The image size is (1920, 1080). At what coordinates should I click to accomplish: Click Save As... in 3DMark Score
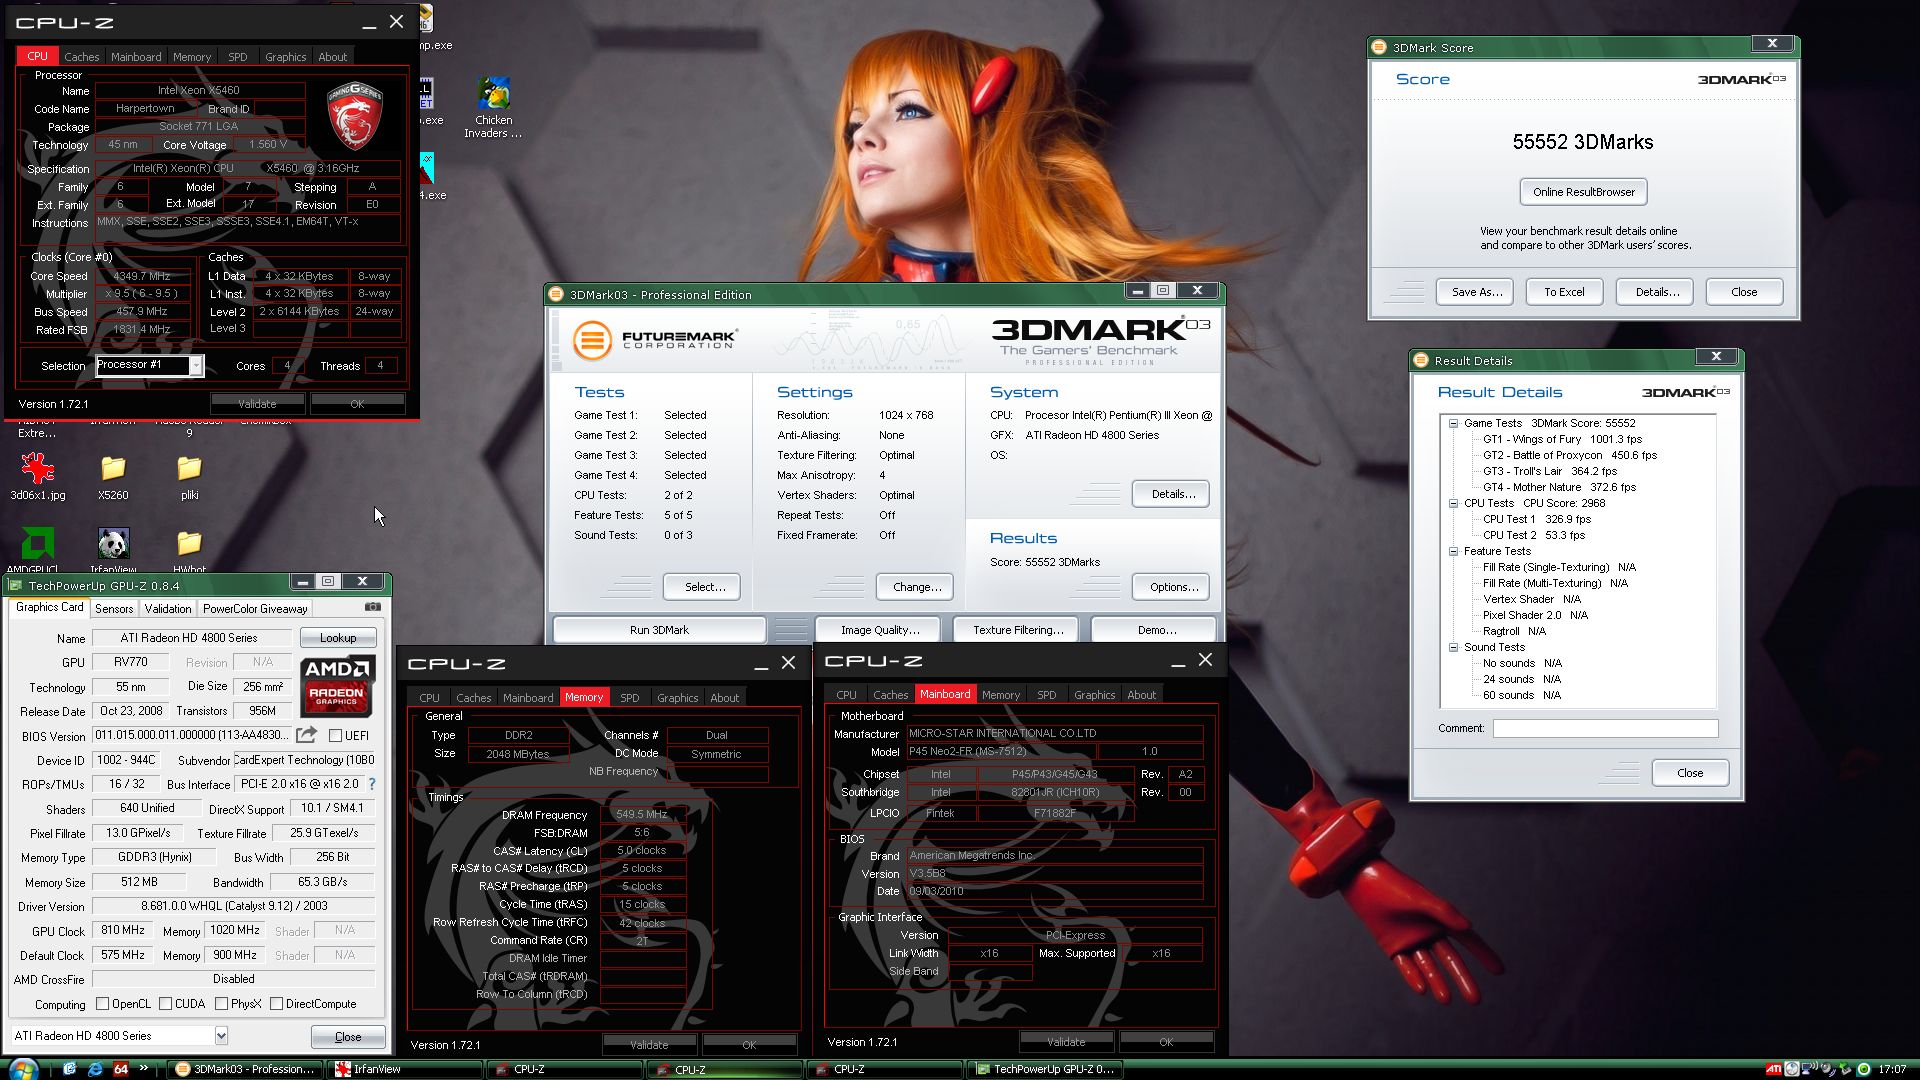tap(1476, 292)
